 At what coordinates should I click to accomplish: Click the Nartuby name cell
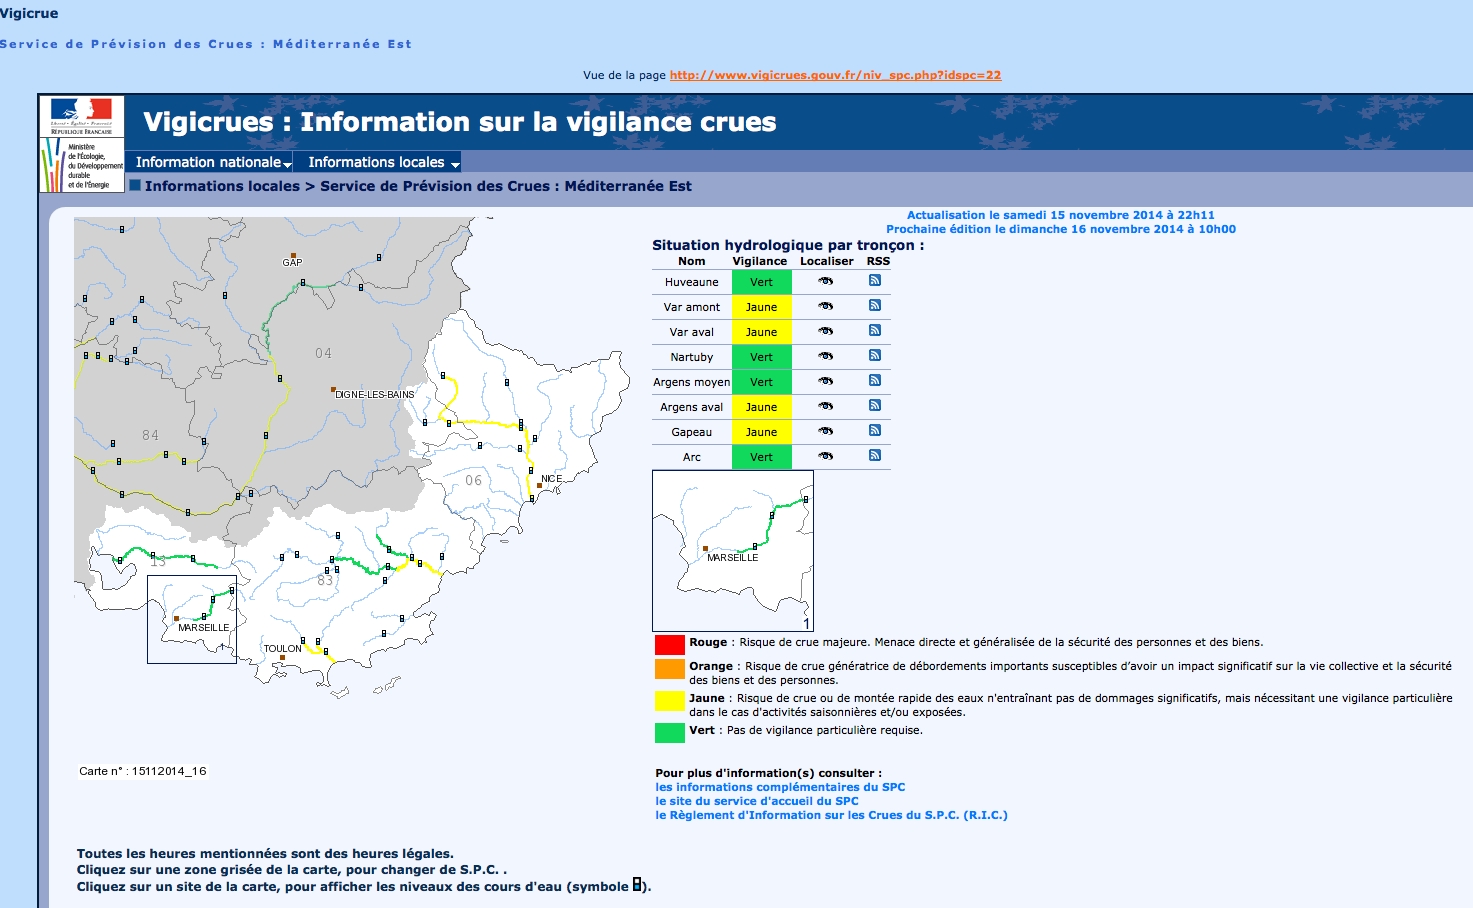pyautogui.click(x=691, y=357)
